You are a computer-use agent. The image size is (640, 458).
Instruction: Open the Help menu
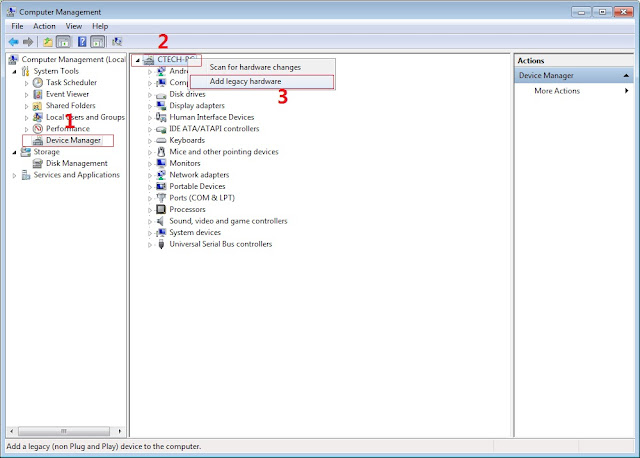pos(100,26)
